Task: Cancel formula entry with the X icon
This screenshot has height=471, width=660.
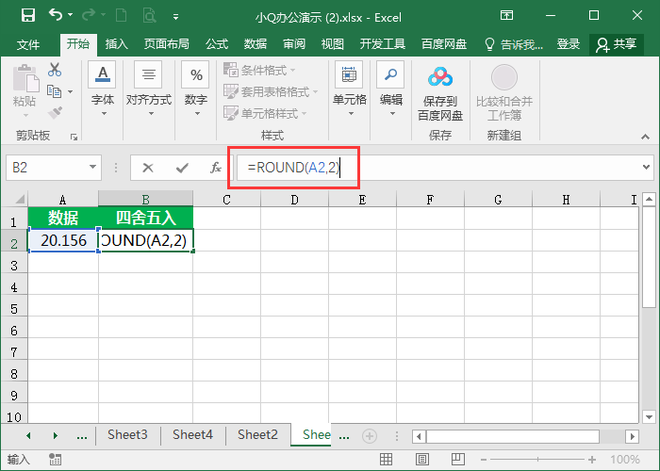Action: 148,169
